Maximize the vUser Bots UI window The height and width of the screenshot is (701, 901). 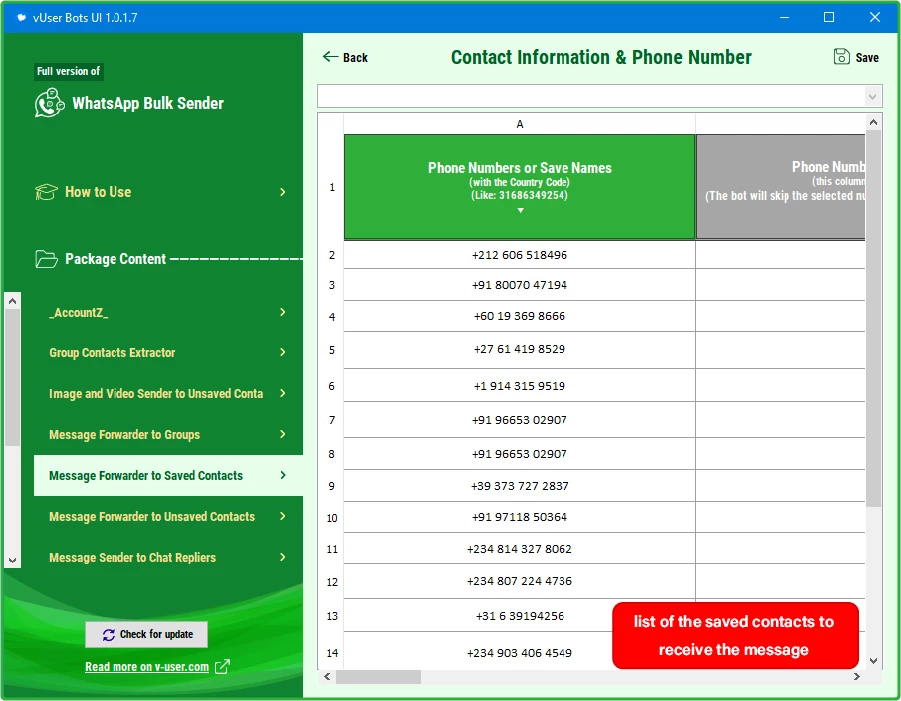[x=829, y=17]
